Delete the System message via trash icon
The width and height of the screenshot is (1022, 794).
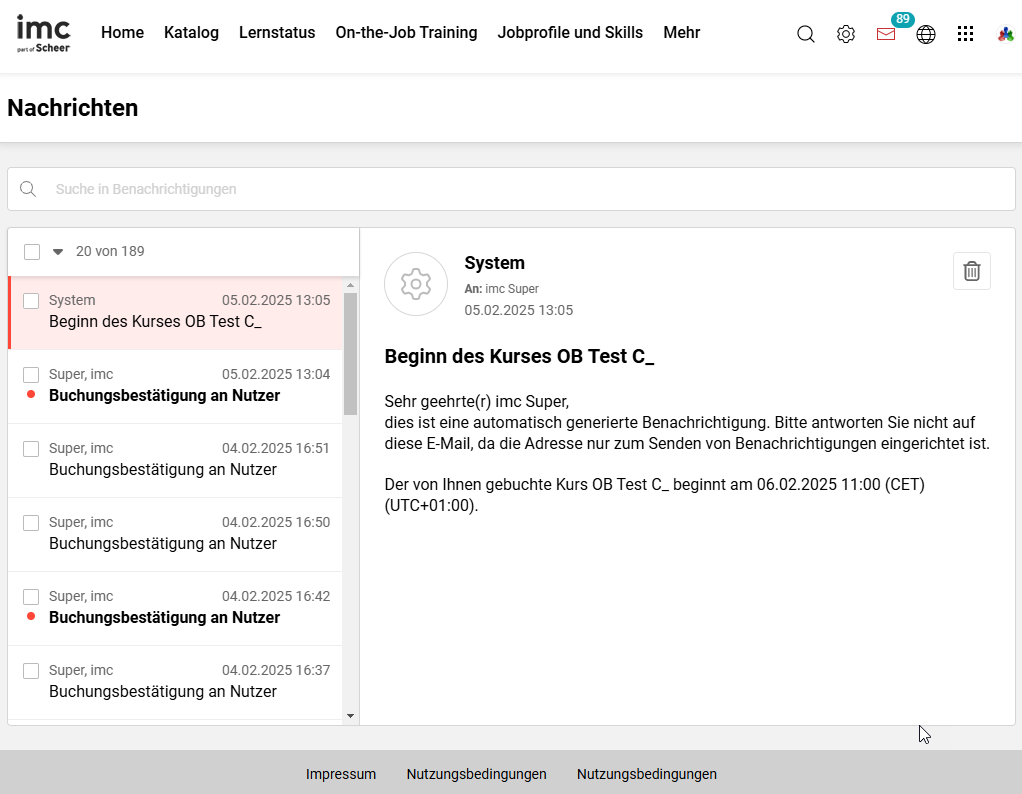point(971,270)
